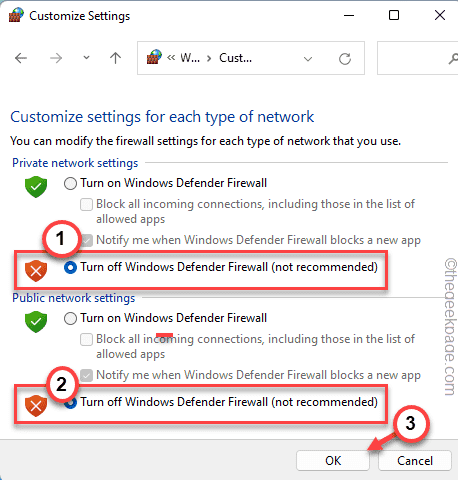
Task: Toggle Notify me checkbox under Public network
Action: tap(86, 375)
